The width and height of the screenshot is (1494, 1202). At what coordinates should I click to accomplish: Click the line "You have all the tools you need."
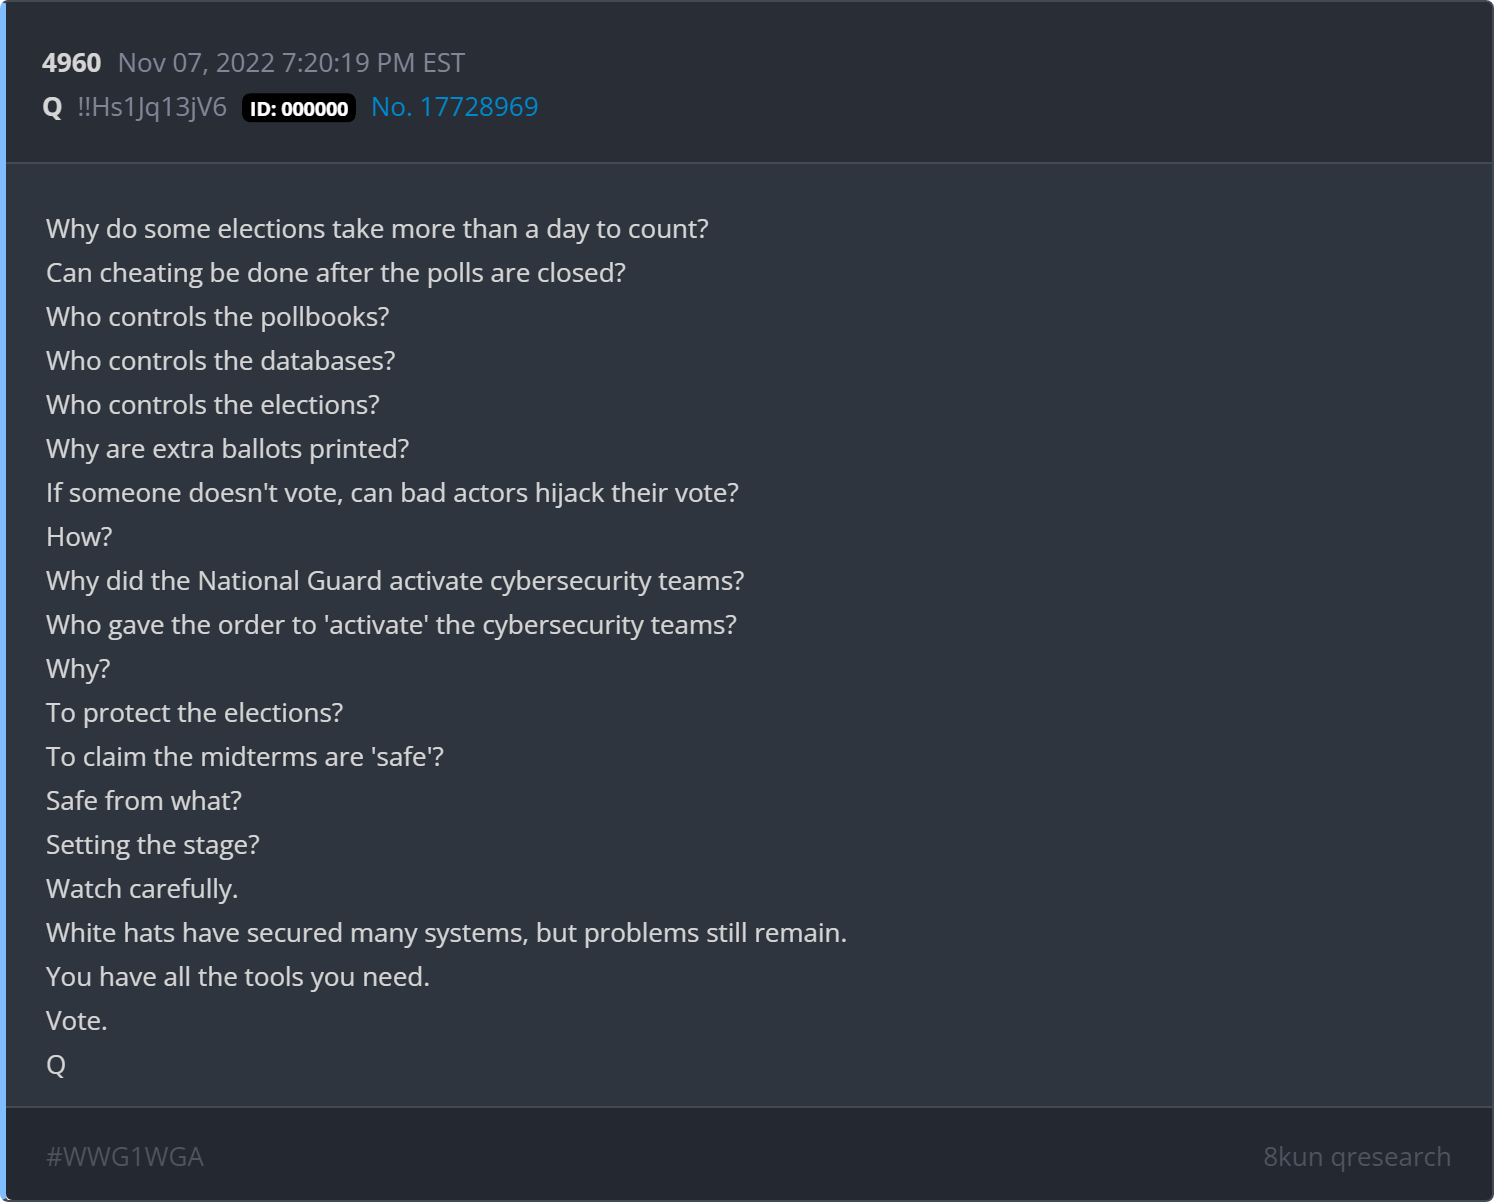tap(237, 977)
